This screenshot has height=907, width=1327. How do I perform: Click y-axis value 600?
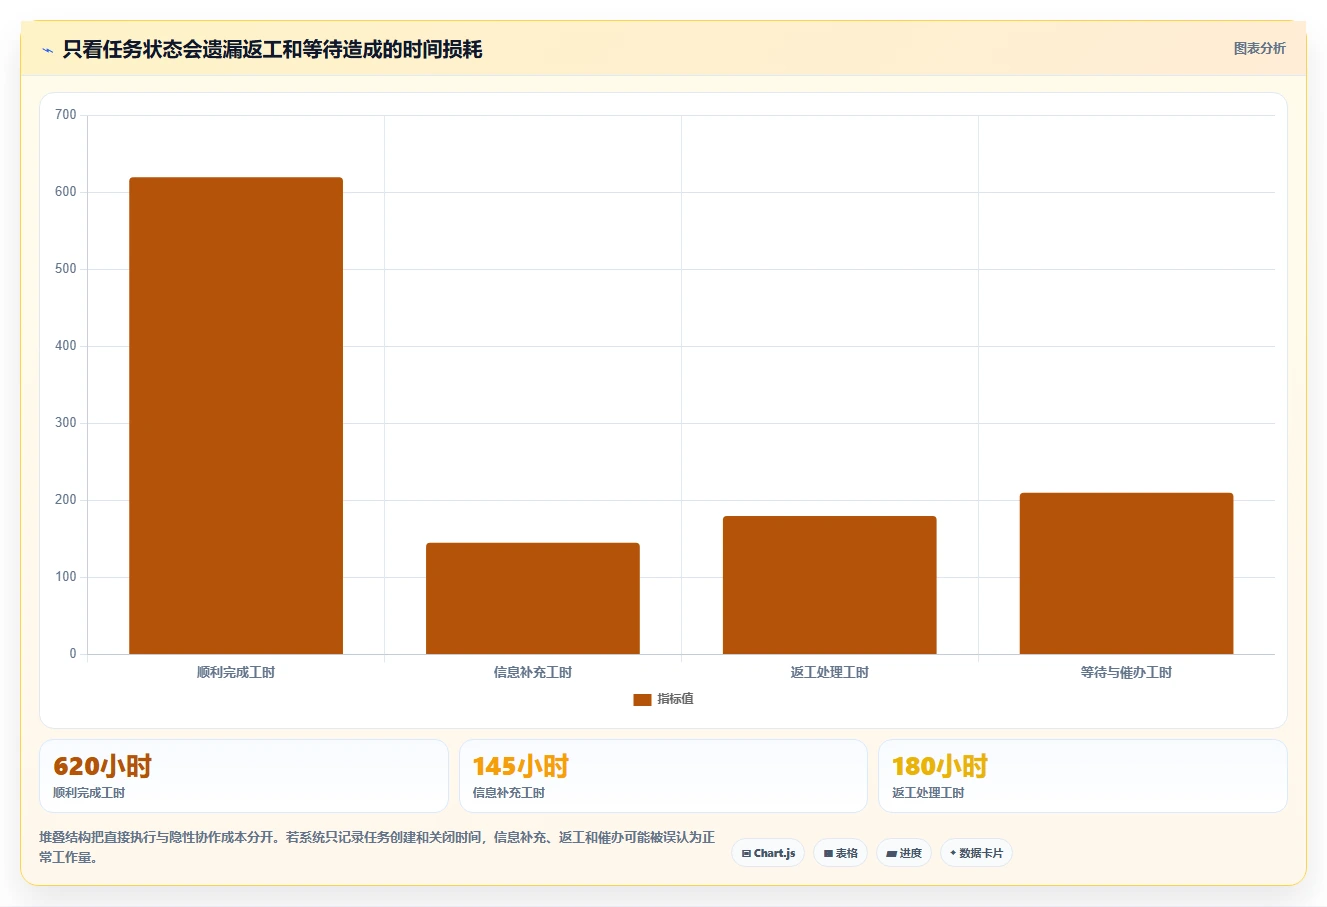pyautogui.click(x=66, y=192)
